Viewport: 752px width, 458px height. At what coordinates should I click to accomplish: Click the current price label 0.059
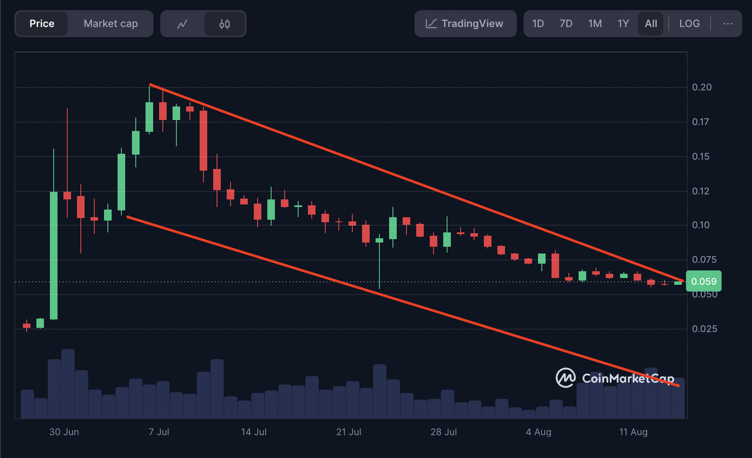tap(705, 282)
